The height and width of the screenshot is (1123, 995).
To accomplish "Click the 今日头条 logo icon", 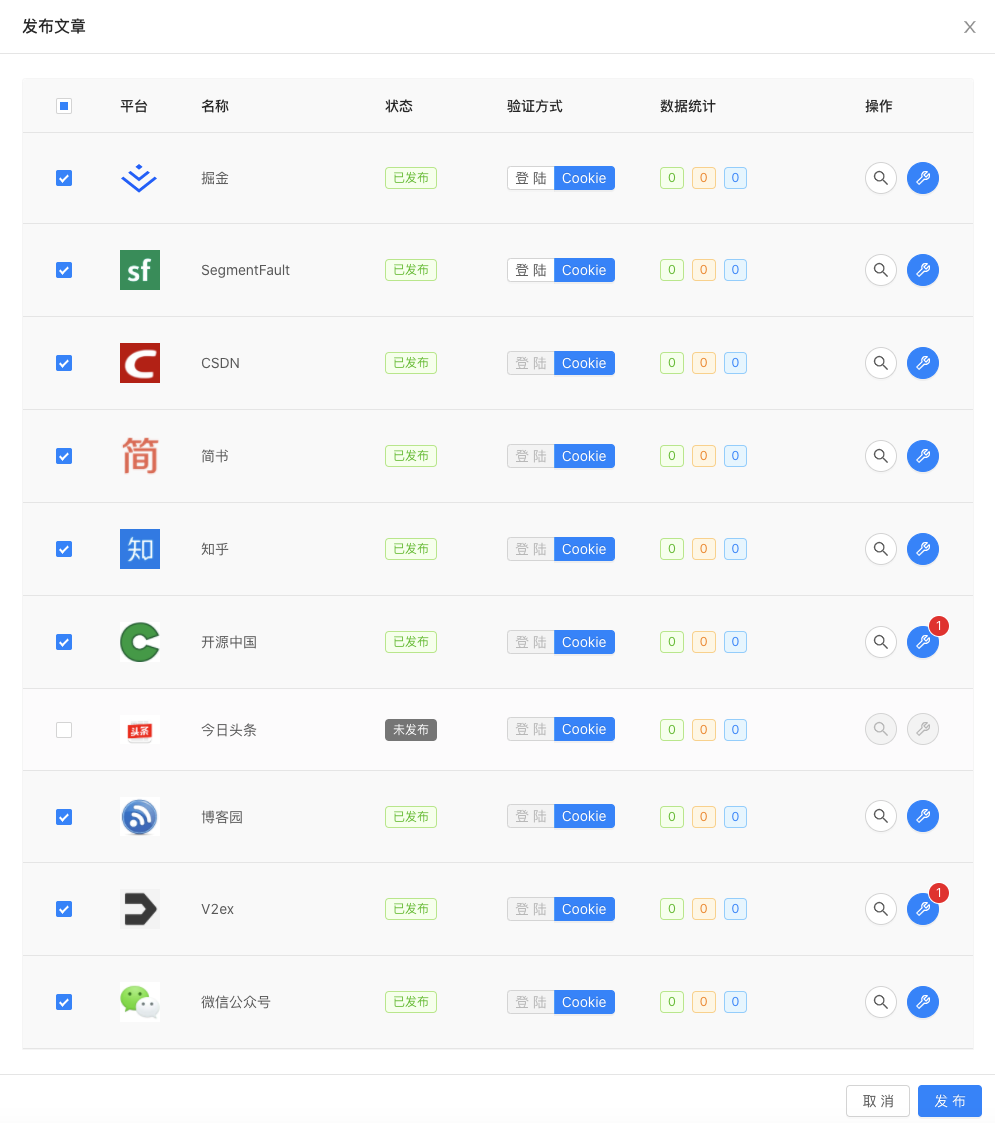I will tap(139, 730).
